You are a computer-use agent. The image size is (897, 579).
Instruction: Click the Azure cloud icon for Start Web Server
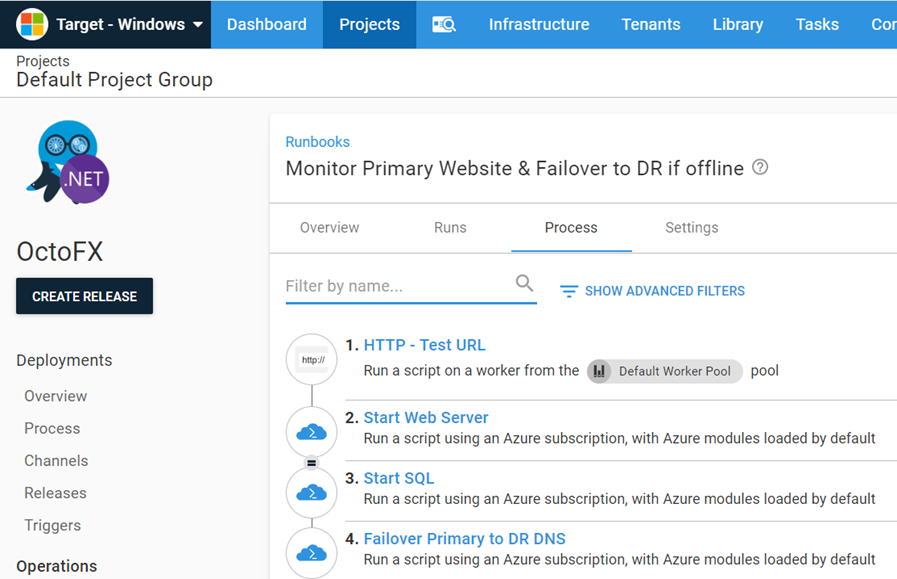312,432
